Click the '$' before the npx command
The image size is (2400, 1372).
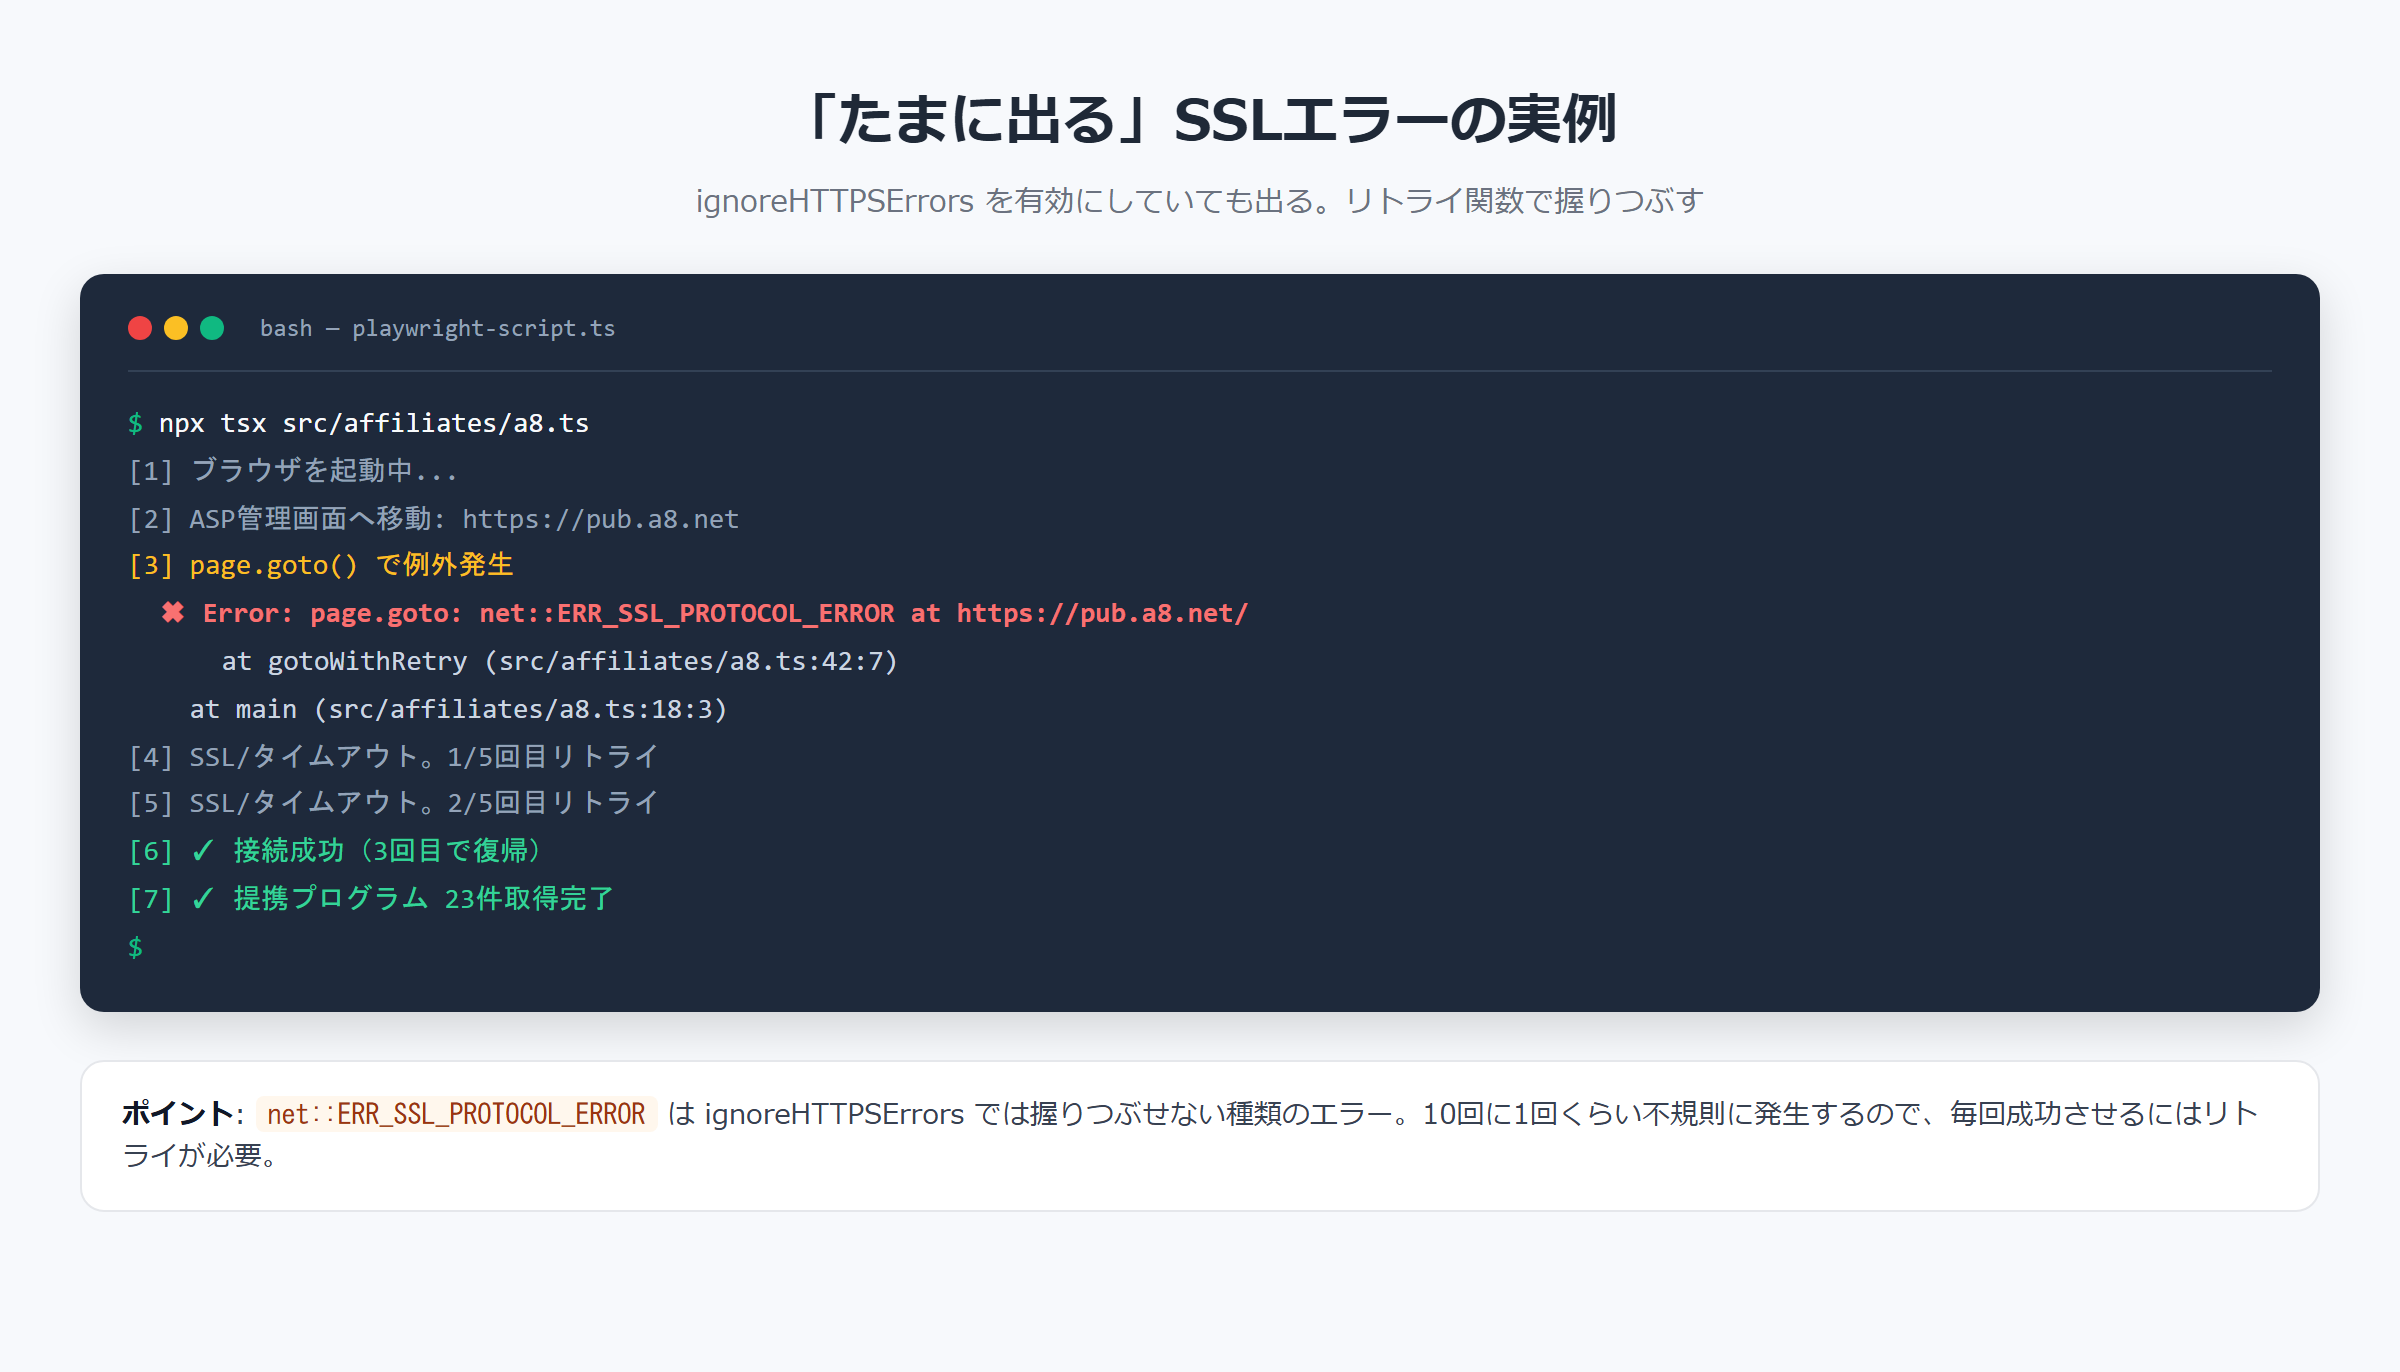[135, 423]
